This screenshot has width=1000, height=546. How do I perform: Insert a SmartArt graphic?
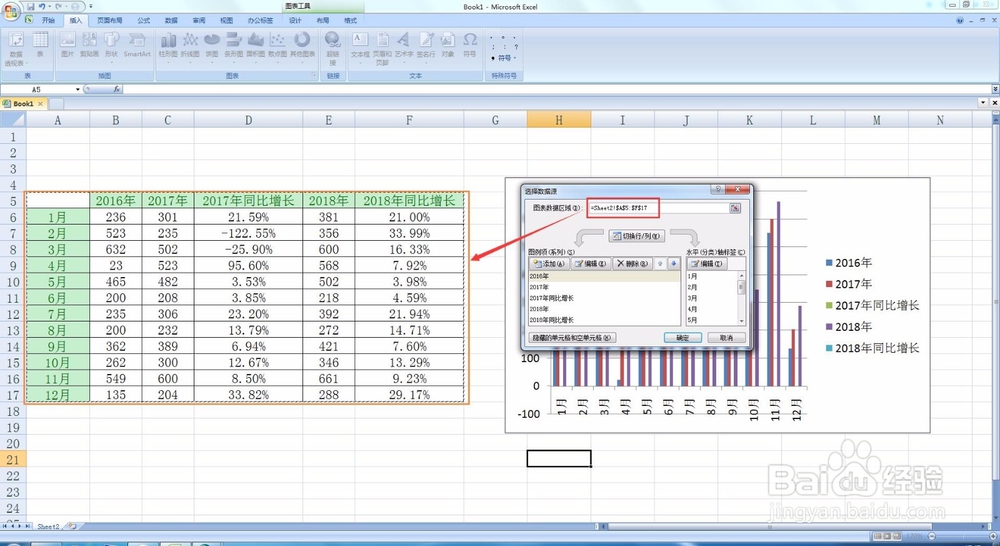(137, 45)
